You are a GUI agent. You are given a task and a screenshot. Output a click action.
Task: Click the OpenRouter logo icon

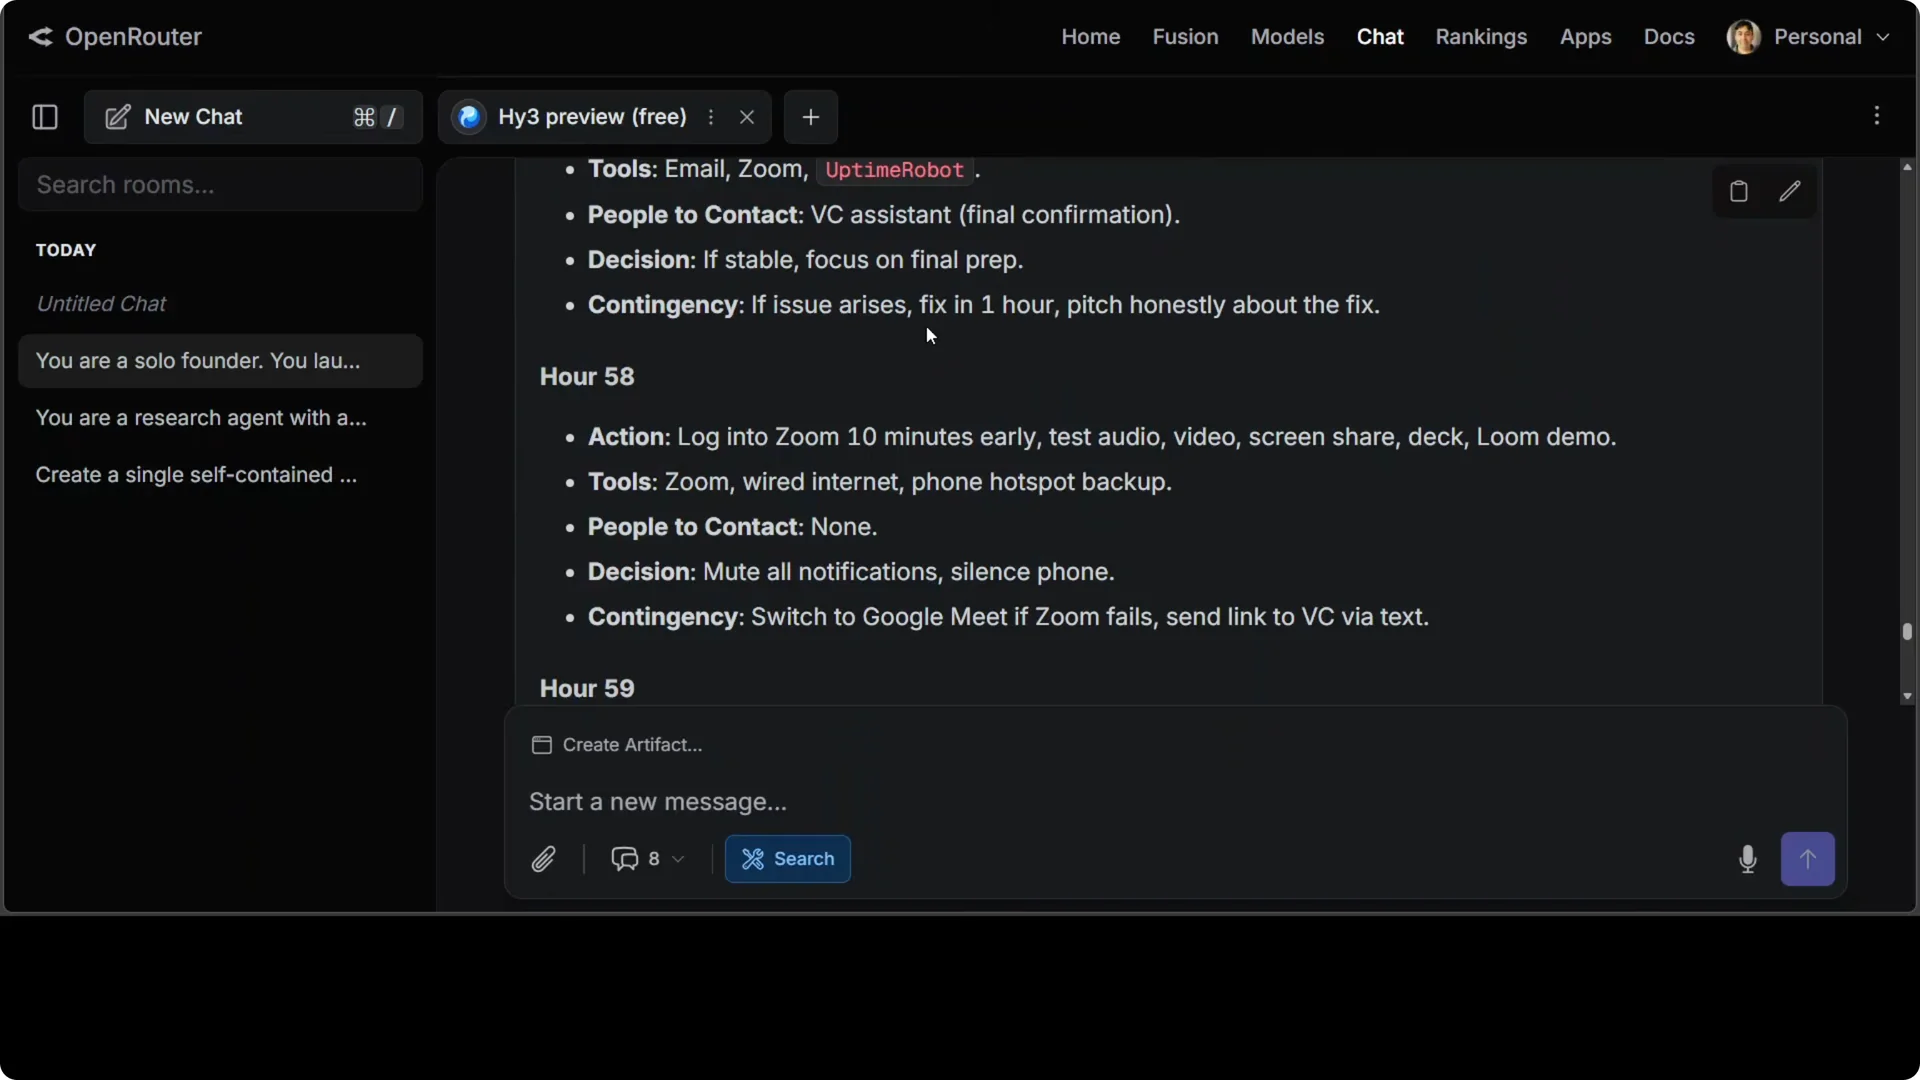(x=40, y=37)
